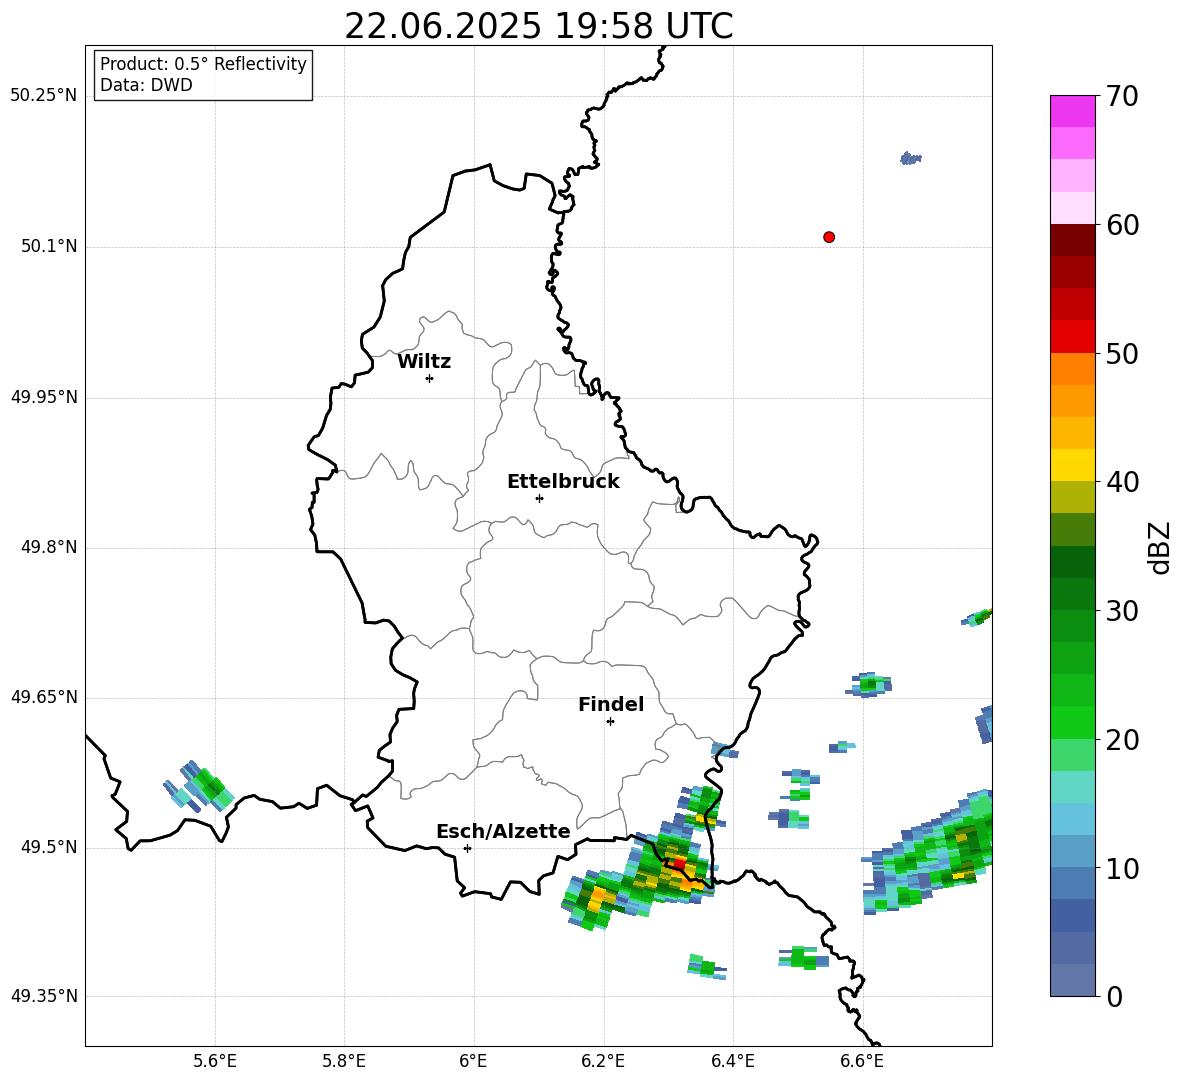Click the longitude label 5.8°E

[344, 1061]
